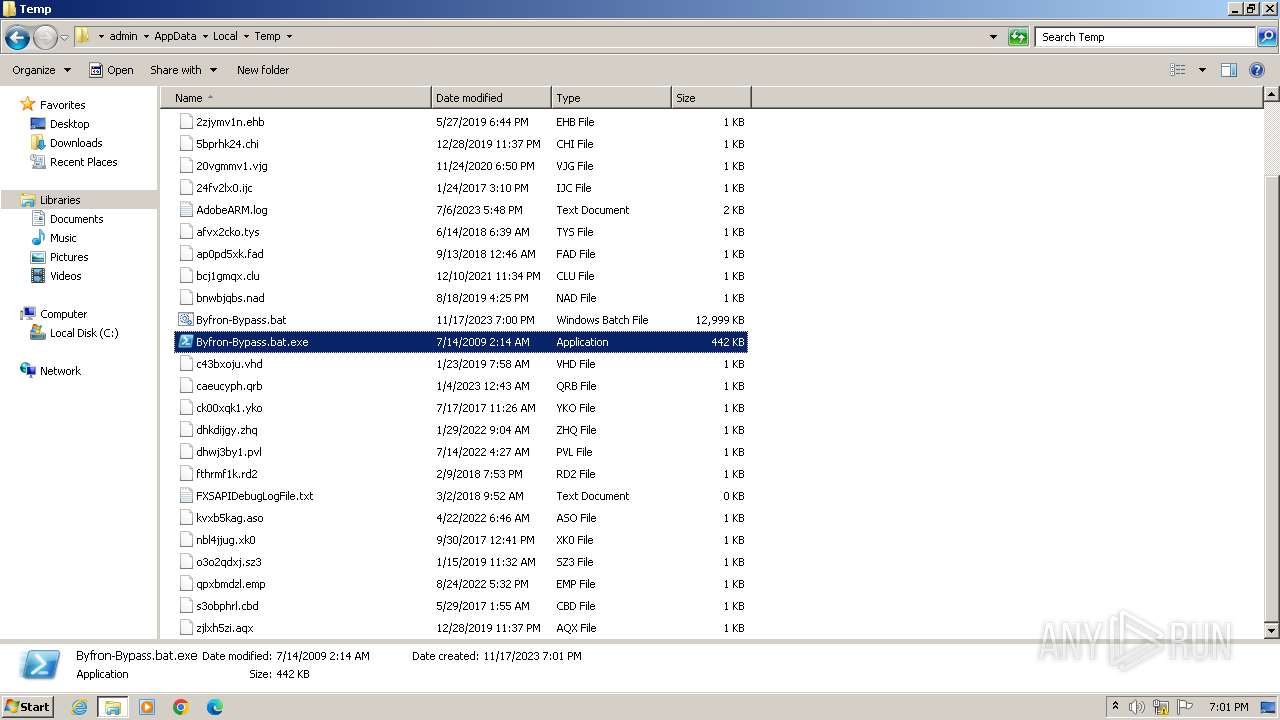Open the Share with dropdown menu
The height and width of the screenshot is (720, 1280).
click(183, 70)
